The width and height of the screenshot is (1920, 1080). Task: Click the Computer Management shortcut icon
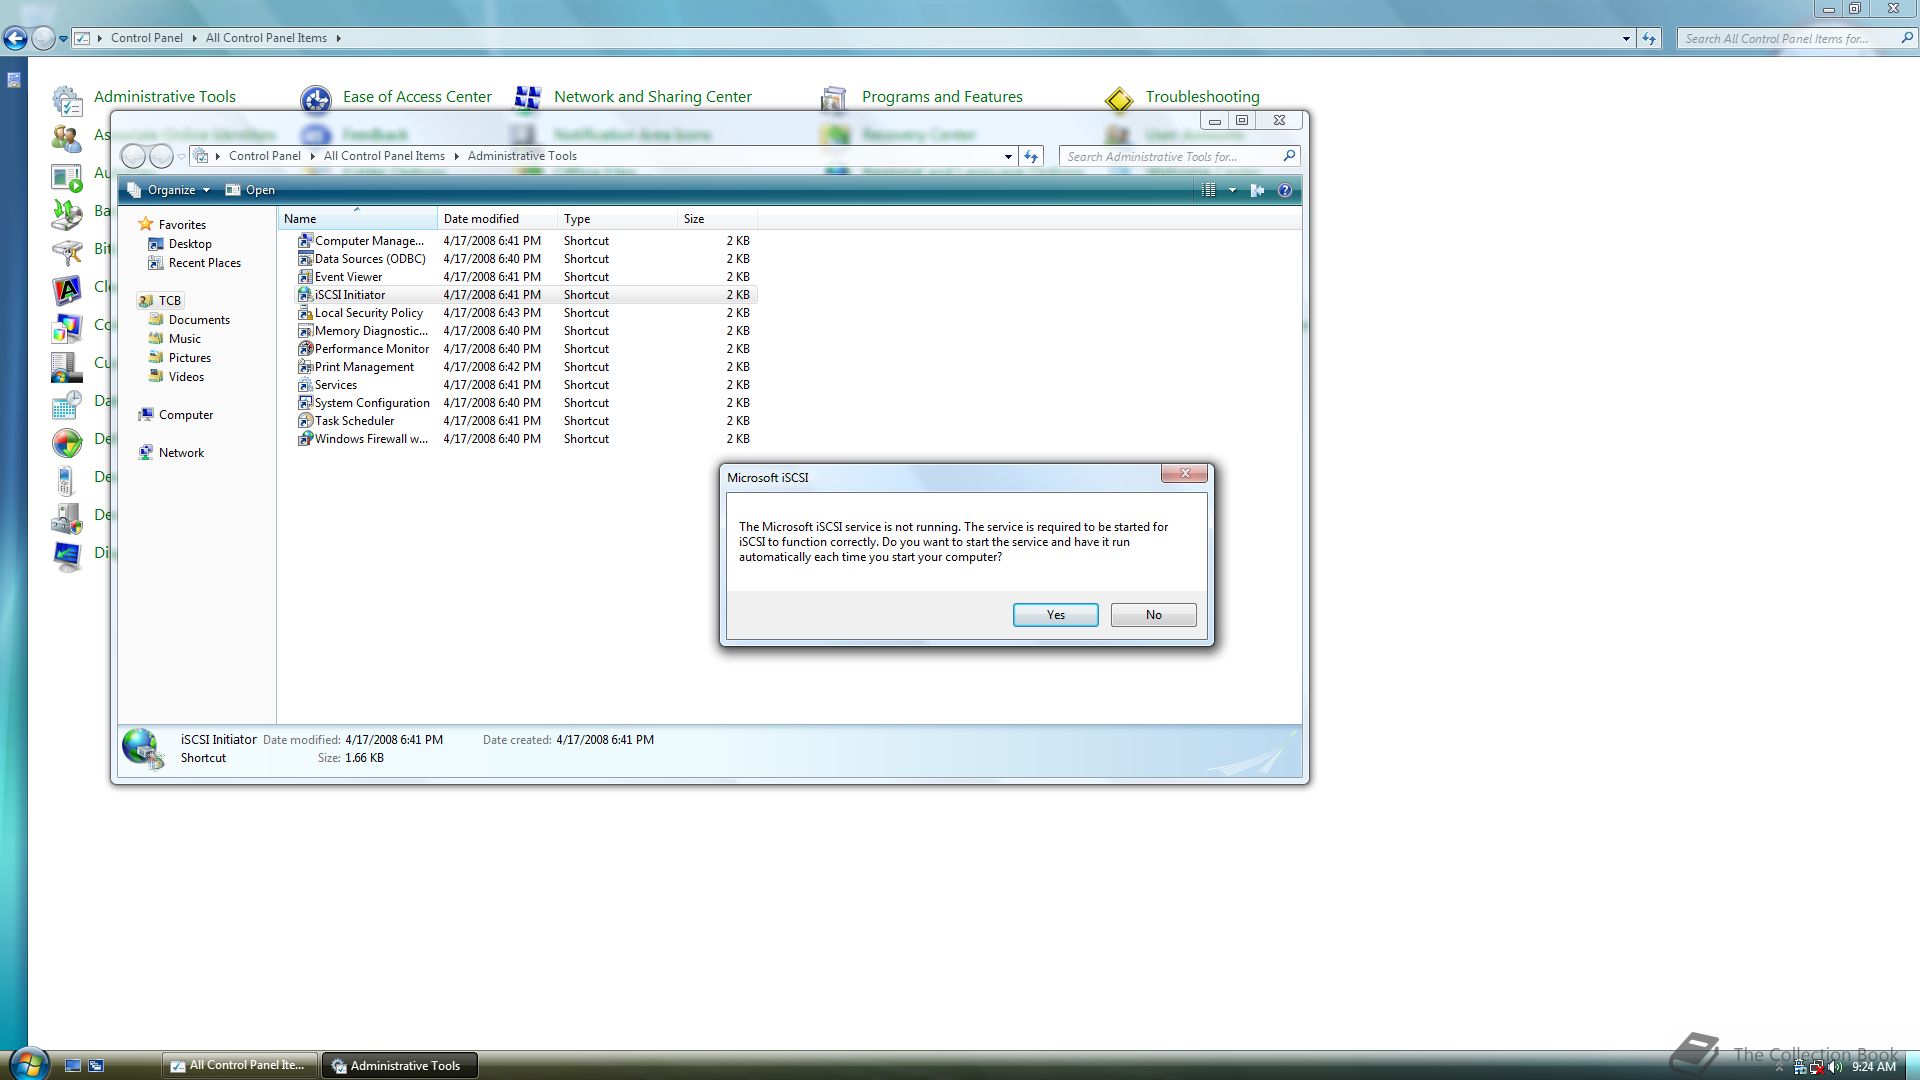point(305,241)
